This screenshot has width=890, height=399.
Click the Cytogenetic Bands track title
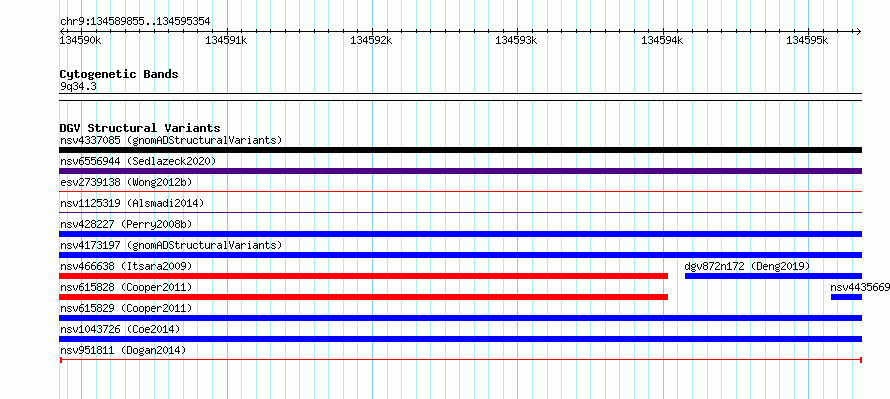point(119,74)
